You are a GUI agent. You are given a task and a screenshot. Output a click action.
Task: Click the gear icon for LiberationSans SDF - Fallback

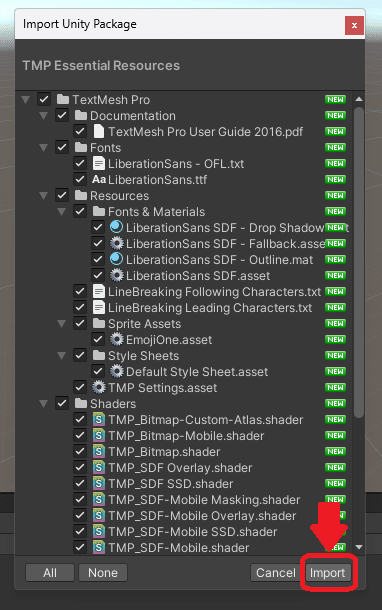tap(117, 243)
